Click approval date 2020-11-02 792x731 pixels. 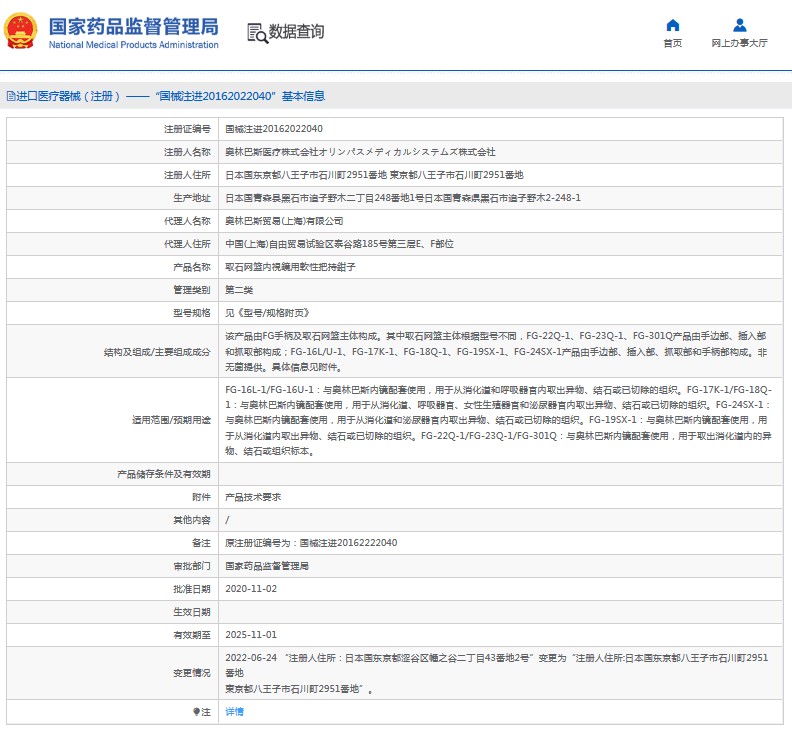pyautogui.click(x=251, y=589)
